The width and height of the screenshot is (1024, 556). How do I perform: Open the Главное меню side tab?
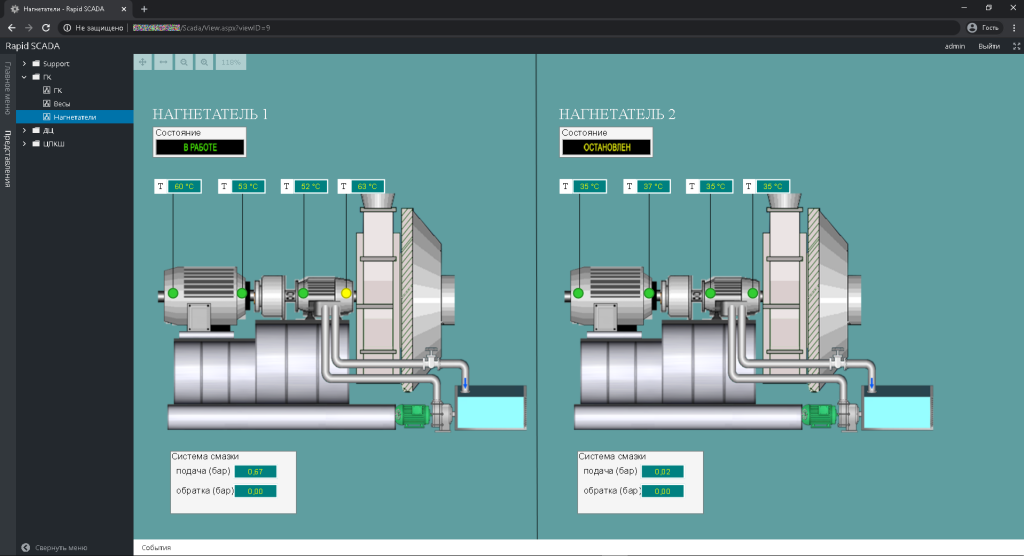click(x=7, y=89)
